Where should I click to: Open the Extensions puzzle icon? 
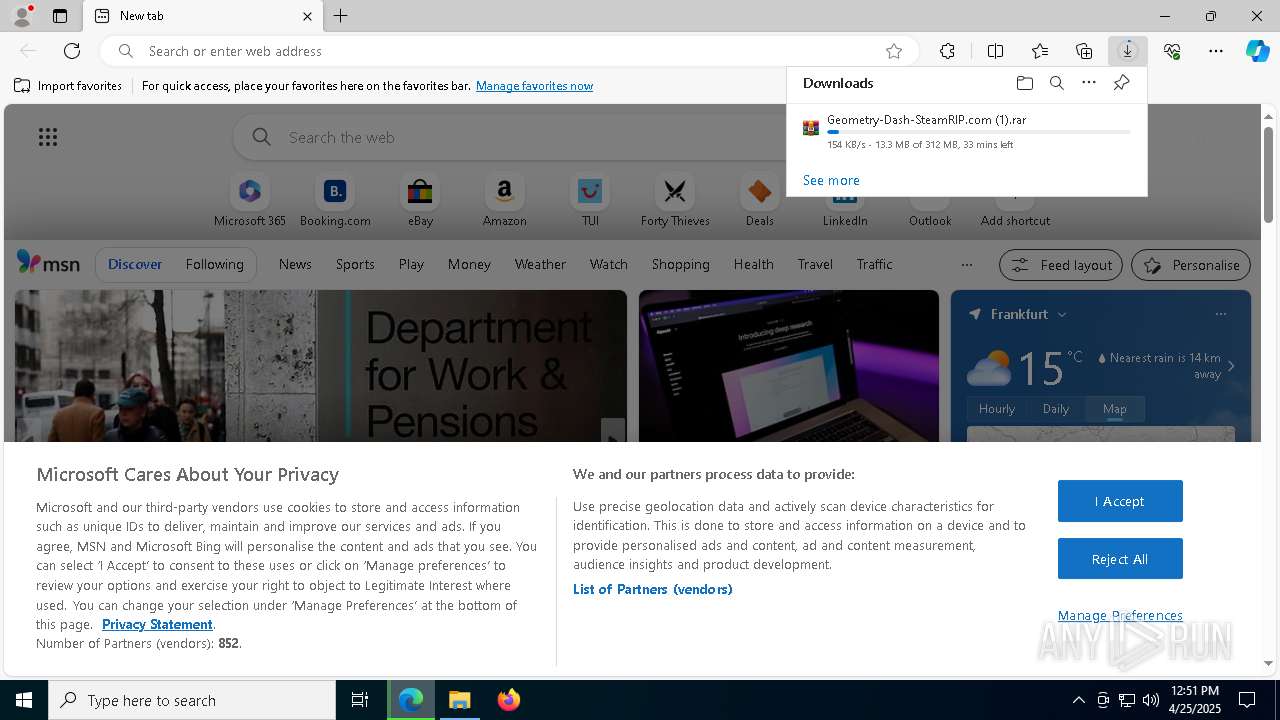947,51
